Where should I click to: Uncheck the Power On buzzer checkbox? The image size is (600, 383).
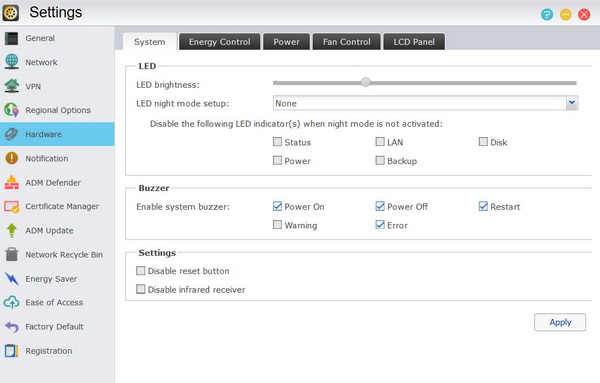coord(277,206)
